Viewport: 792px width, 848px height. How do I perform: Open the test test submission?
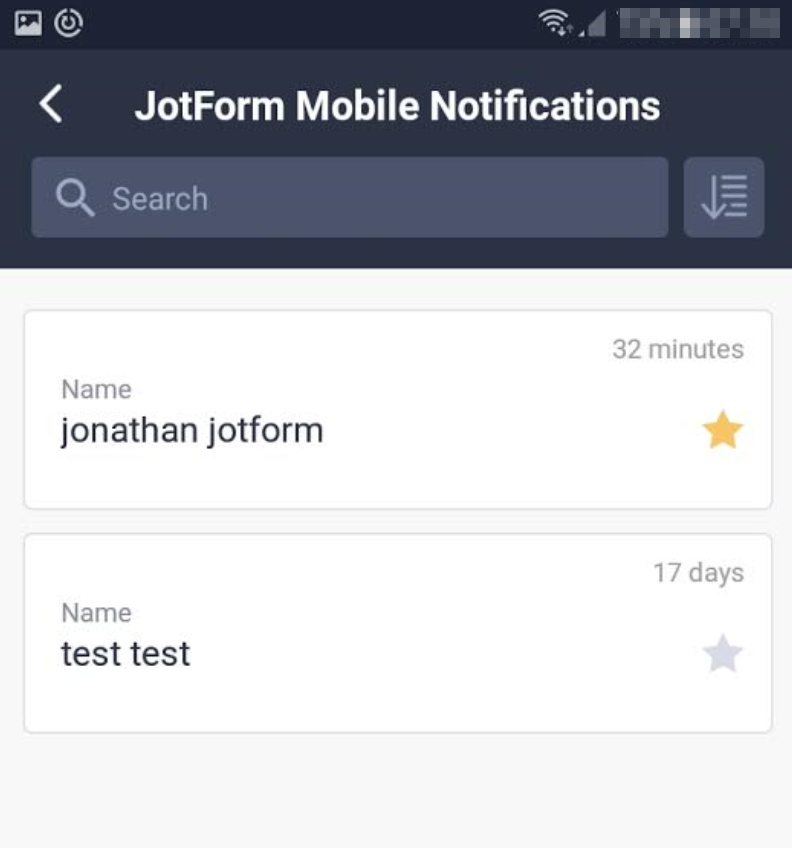126,654
